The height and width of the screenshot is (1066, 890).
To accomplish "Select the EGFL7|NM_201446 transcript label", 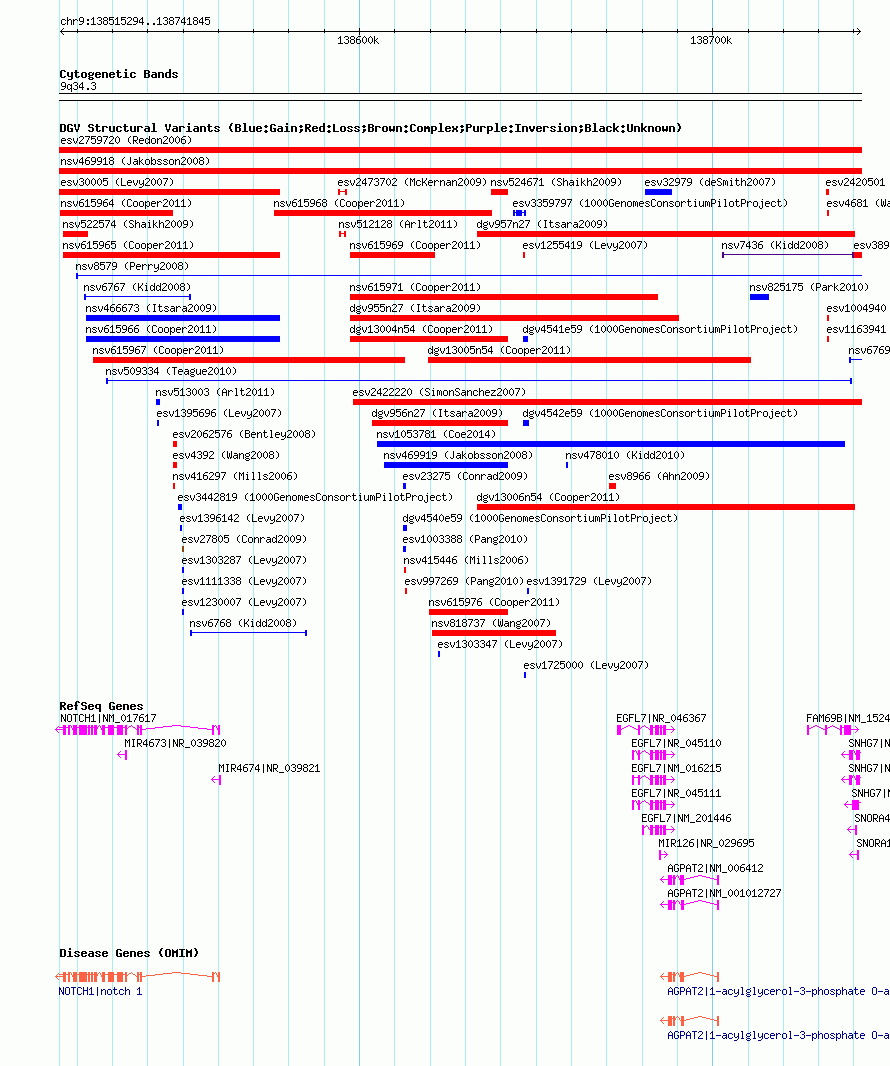I will click(686, 819).
